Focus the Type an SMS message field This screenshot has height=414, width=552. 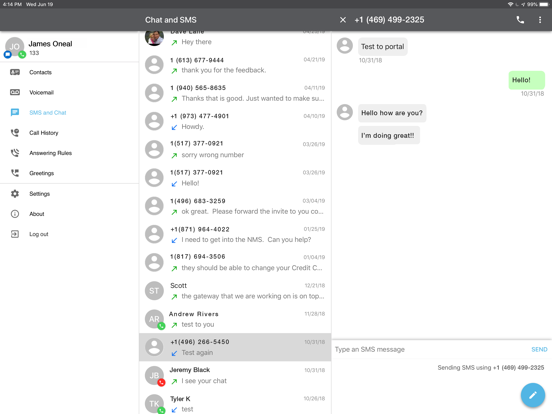[x=429, y=349]
